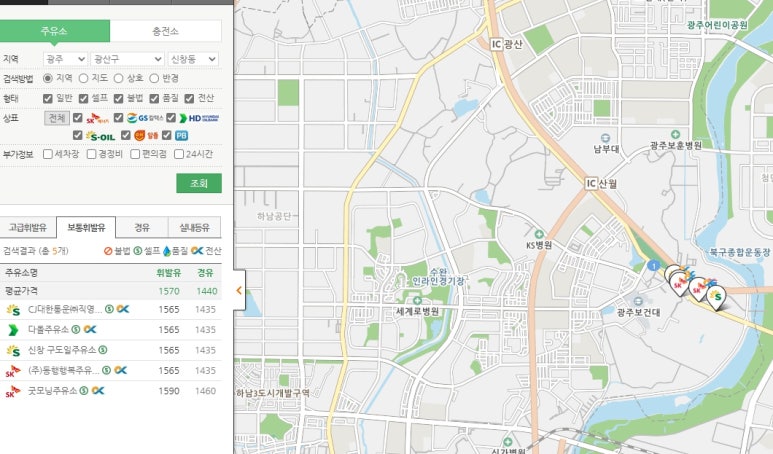Click the 광주보건대 school map icon
The image size is (773, 454).
[638, 301]
